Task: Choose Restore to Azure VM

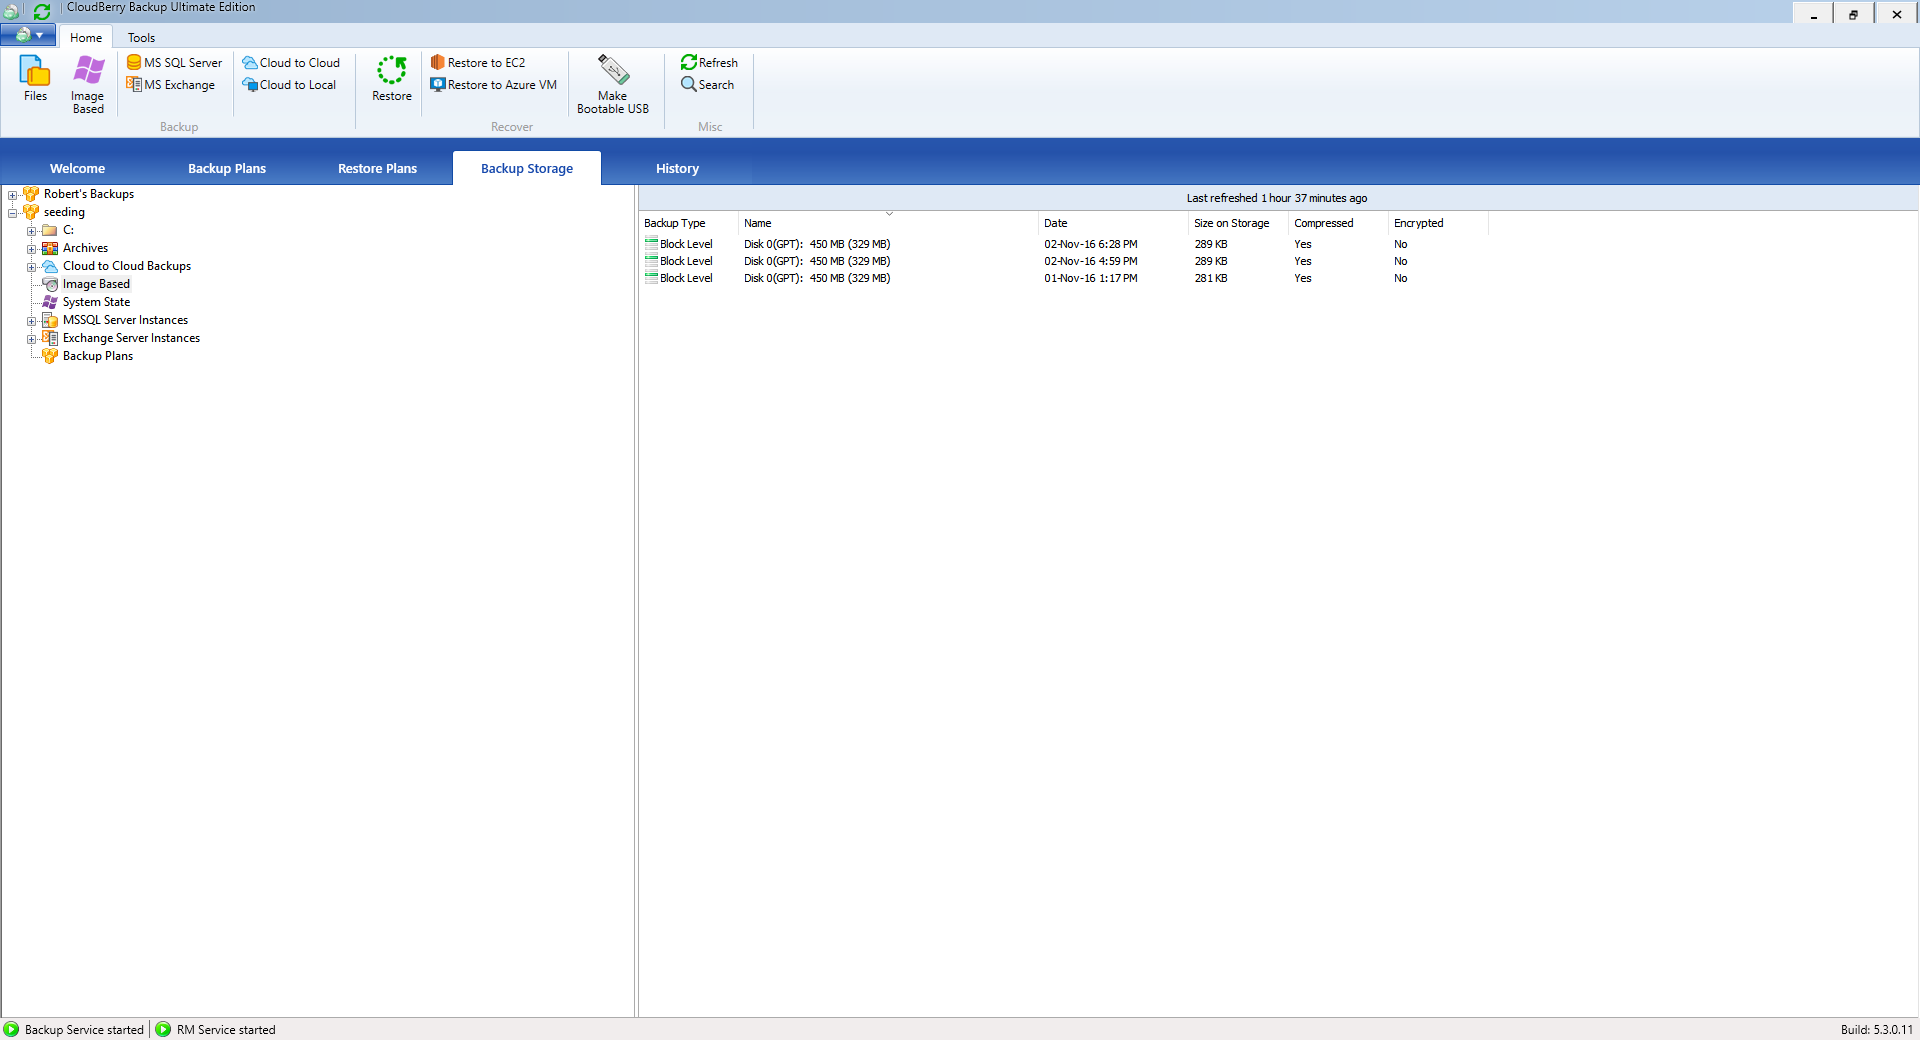Action: [x=494, y=85]
